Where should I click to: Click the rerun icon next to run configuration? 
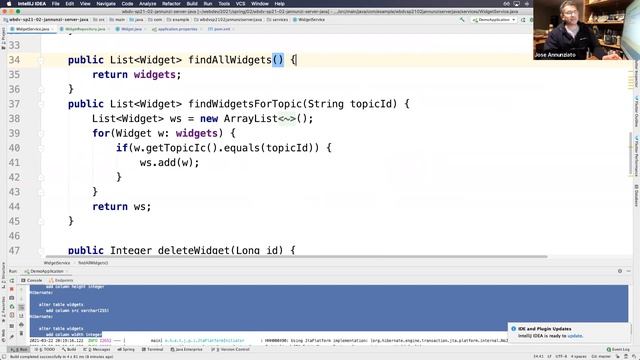pyautogui.click(x=523, y=20)
